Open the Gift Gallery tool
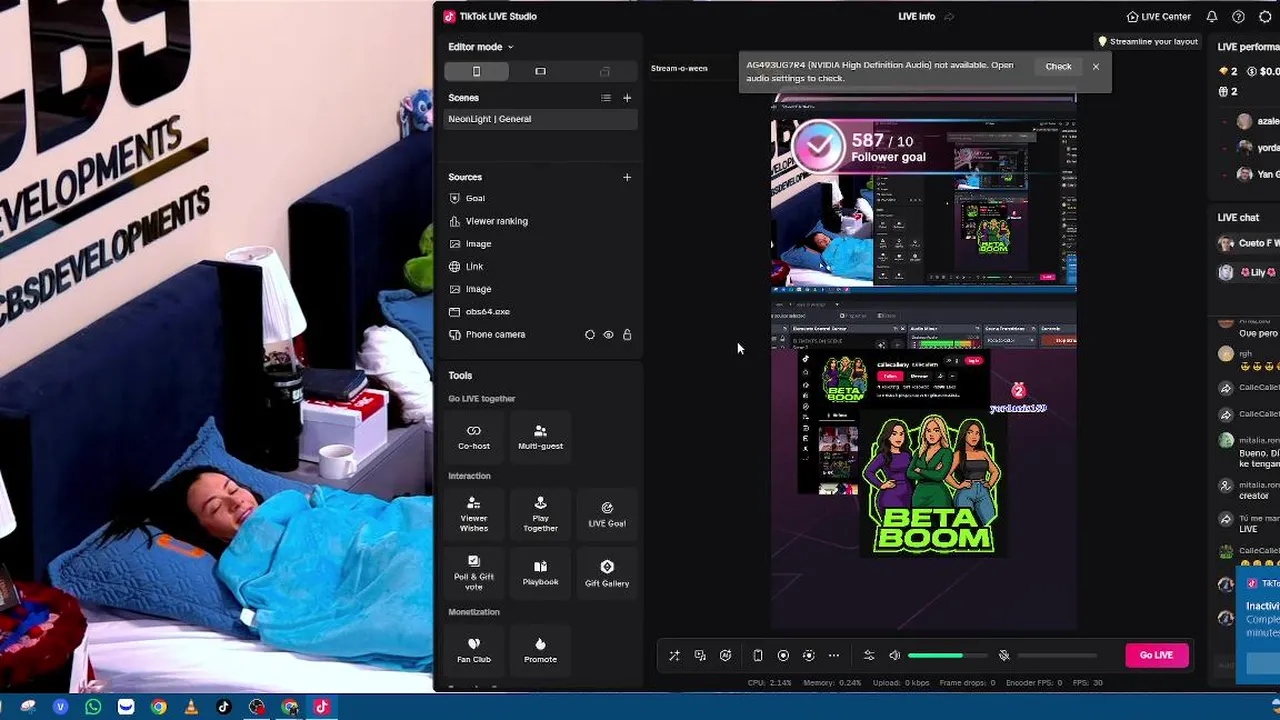The image size is (1280, 720). point(607,573)
